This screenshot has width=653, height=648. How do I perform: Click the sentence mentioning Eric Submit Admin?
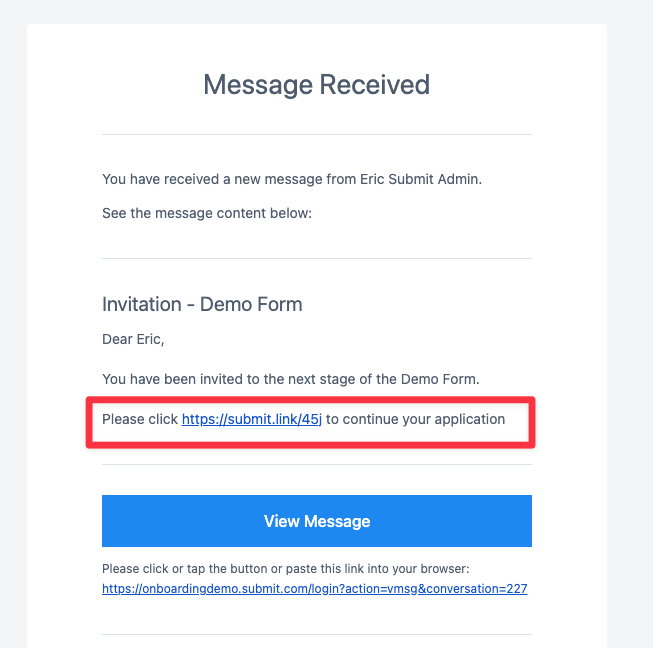292,179
